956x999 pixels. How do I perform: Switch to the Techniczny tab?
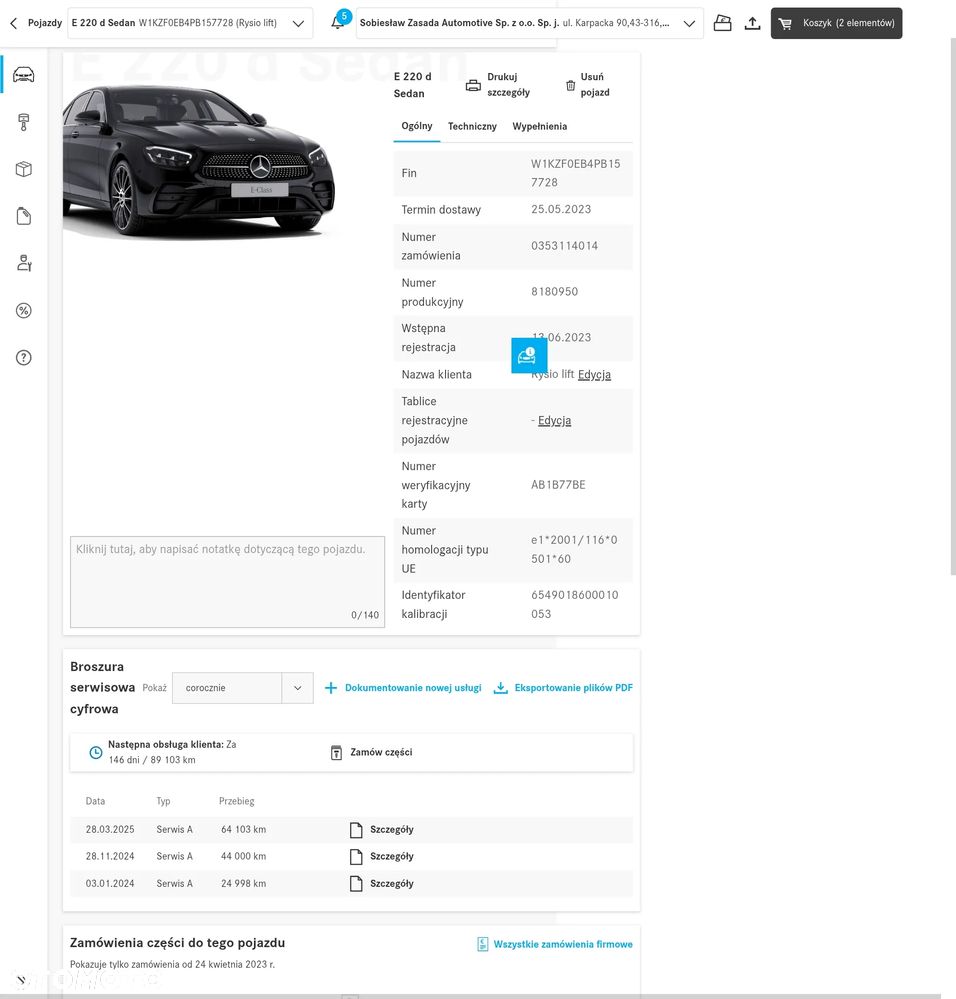[x=472, y=126]
